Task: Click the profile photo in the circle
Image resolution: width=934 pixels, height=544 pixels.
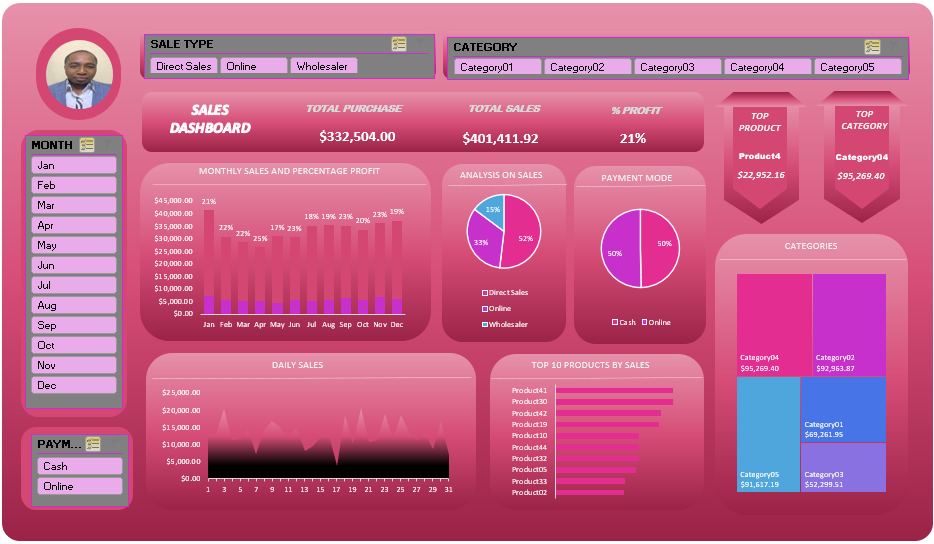Action: [x=78, y=74]
